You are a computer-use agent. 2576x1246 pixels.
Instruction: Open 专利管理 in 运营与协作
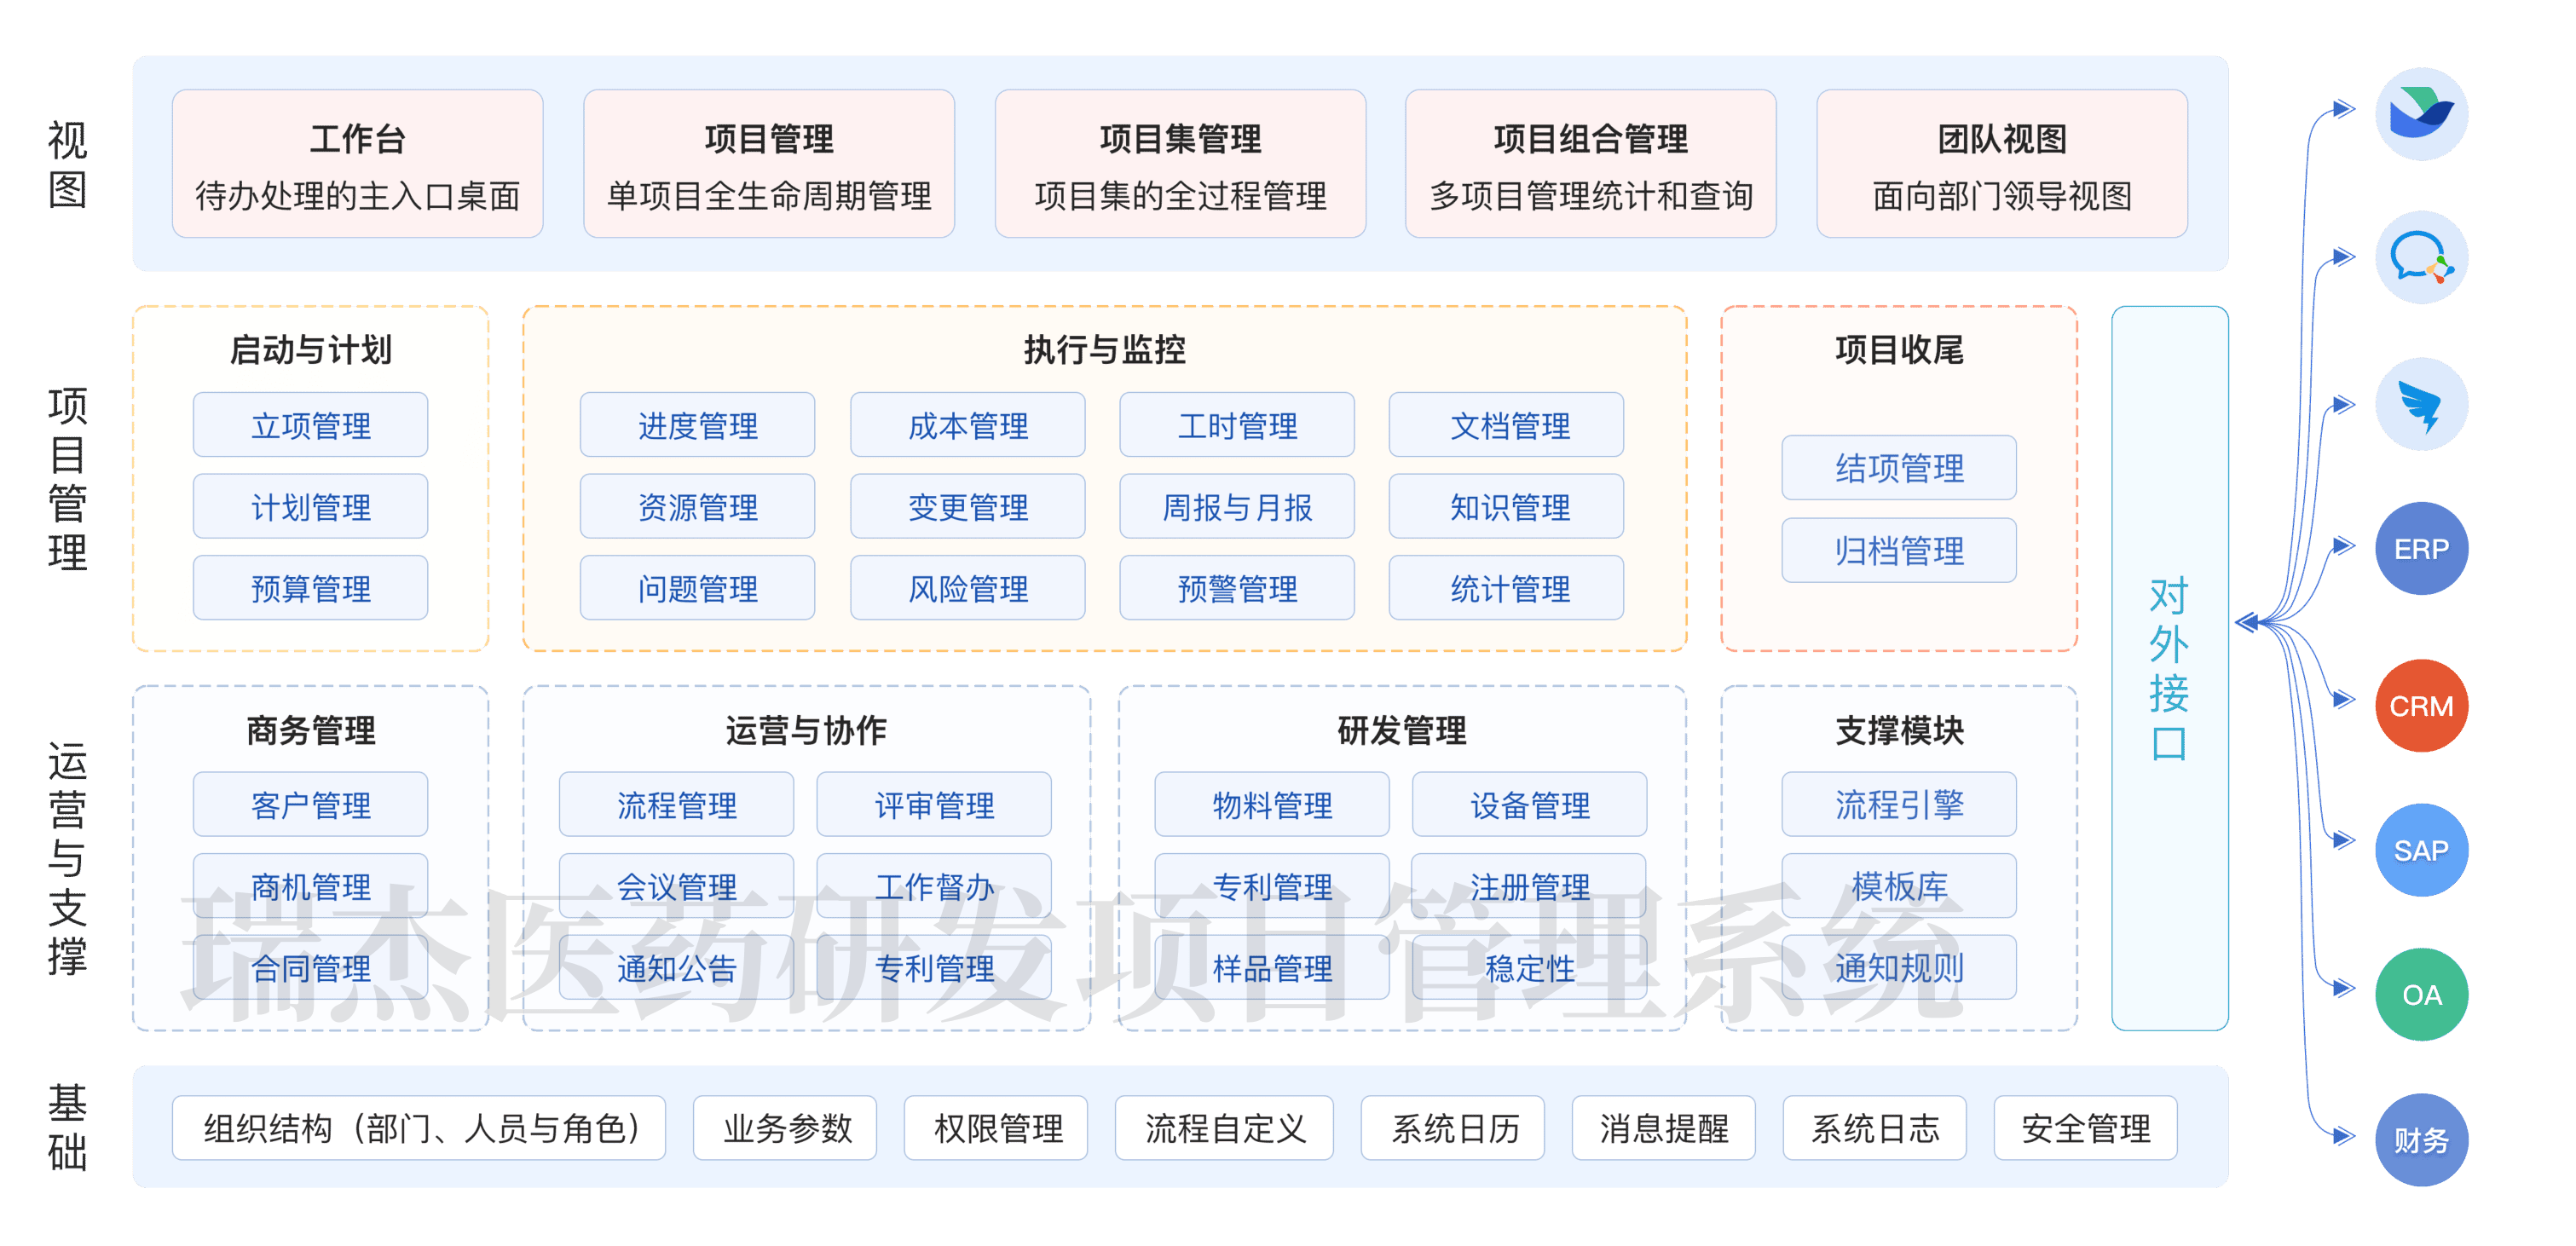[x=934, y=967]
